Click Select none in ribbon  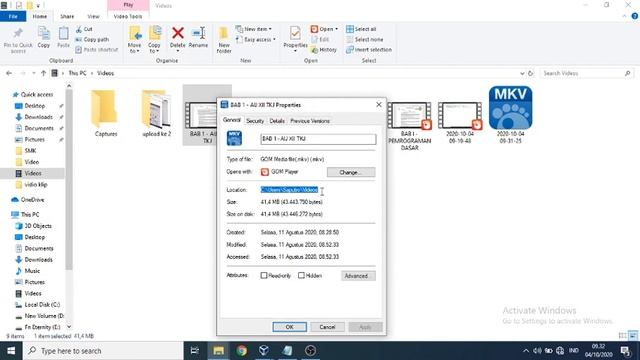tap(365, 40)
